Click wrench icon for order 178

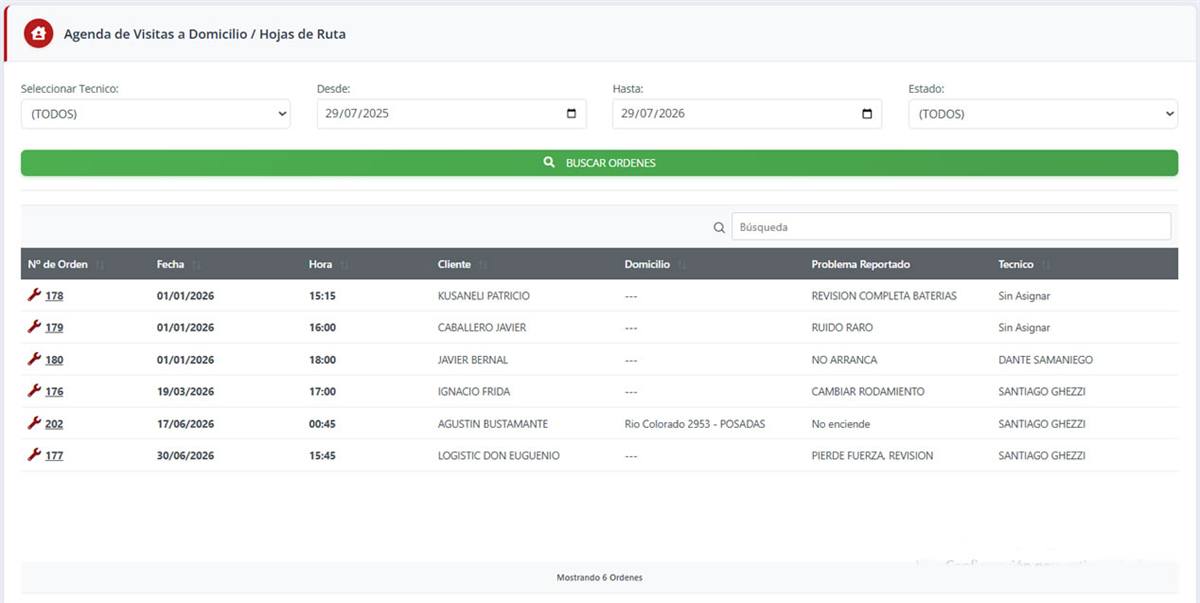[x=34, y=295]
